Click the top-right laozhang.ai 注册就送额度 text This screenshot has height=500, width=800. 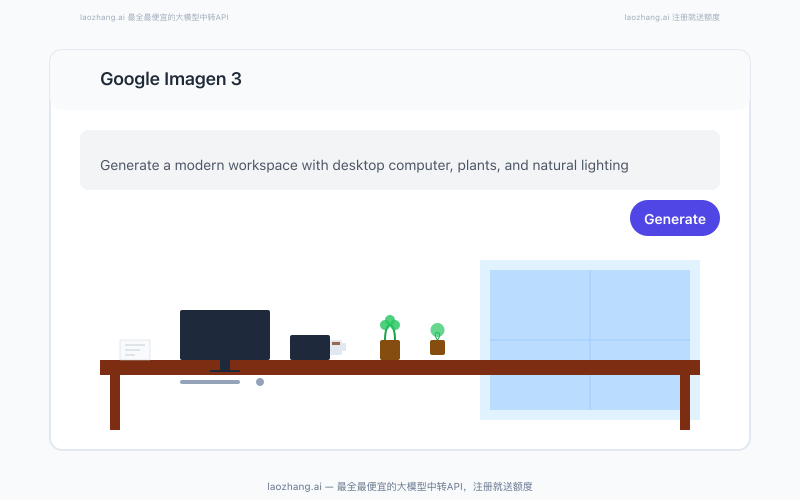click(x=672, y=17)
